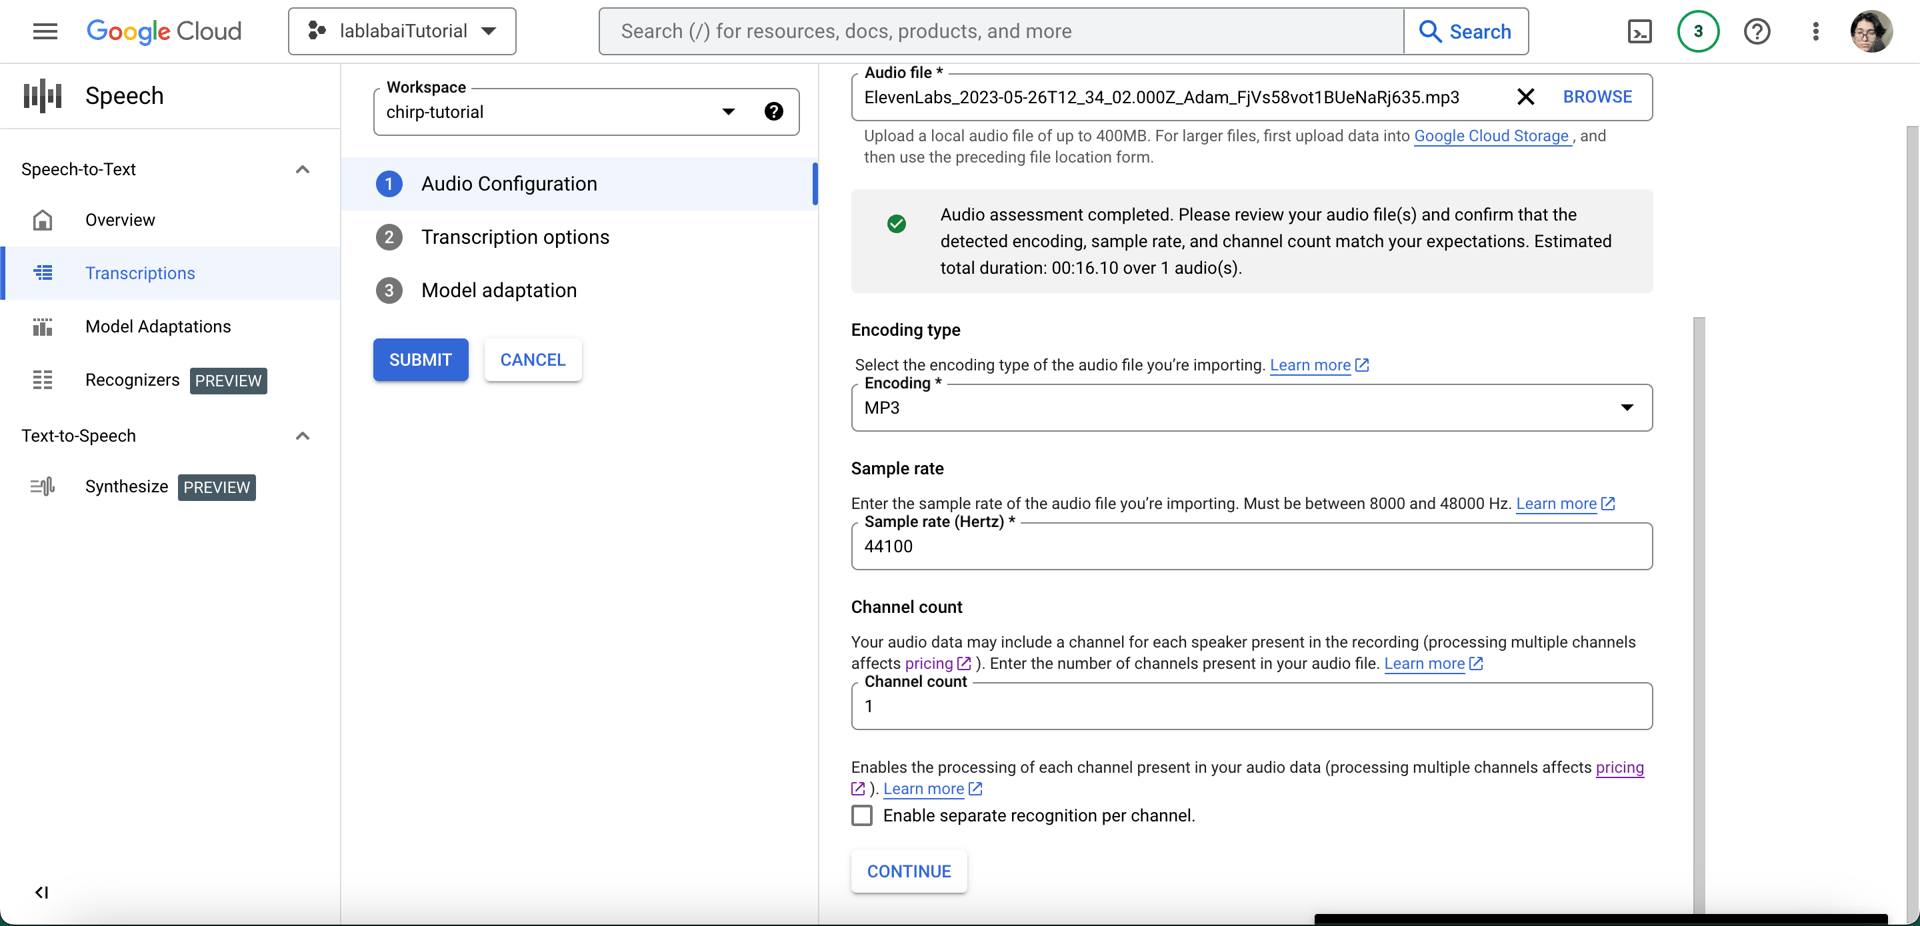Collapse the left navigation panel
1920x926 pixels.
tap(41, 892)
